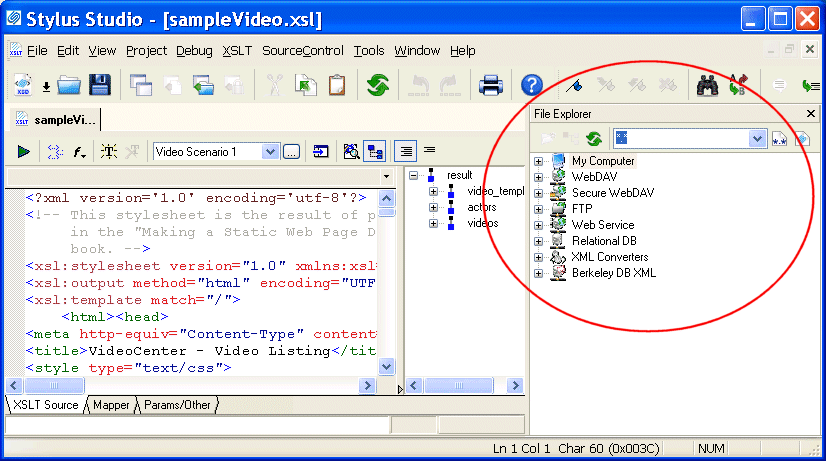Collapse the result tree node

click(x=414, y=175)
